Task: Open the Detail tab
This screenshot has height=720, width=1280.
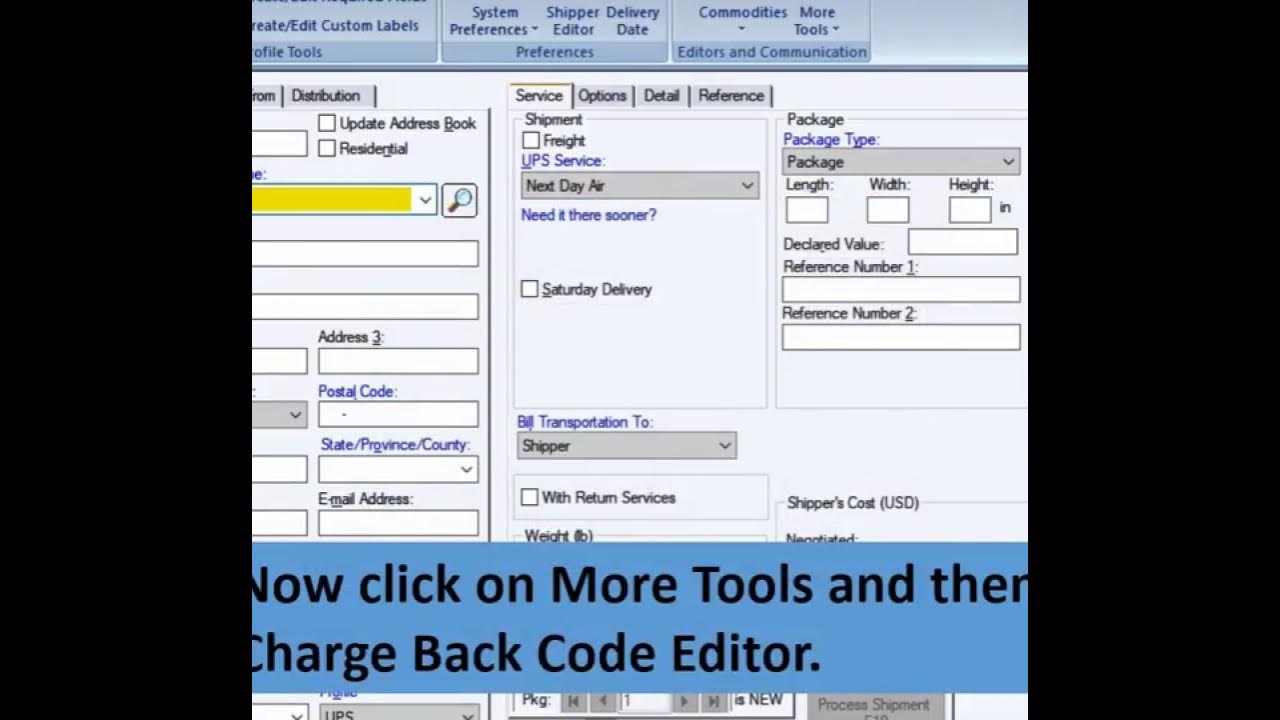Action: (661, 95)
